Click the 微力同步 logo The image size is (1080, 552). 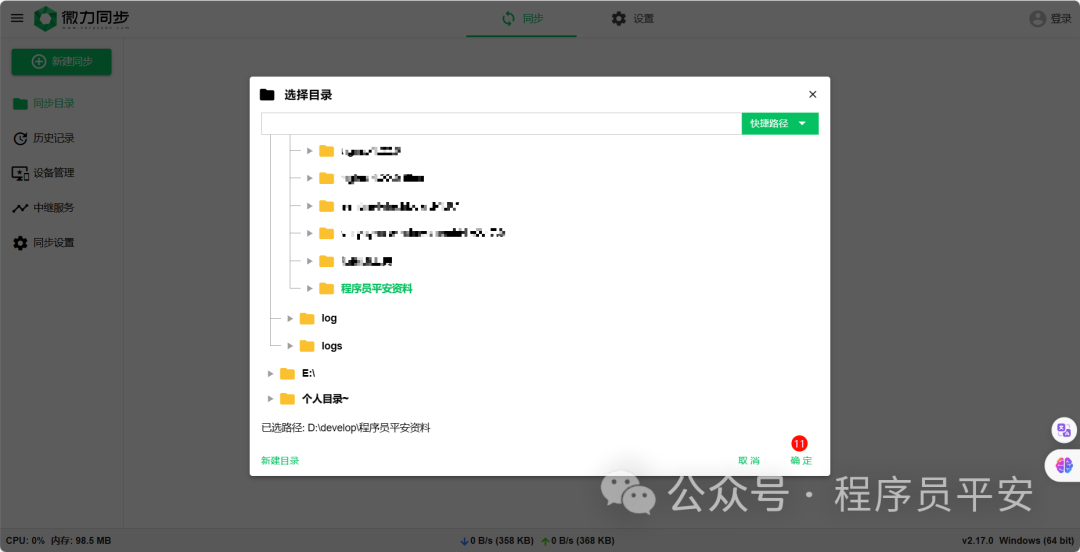pos(82,19)
